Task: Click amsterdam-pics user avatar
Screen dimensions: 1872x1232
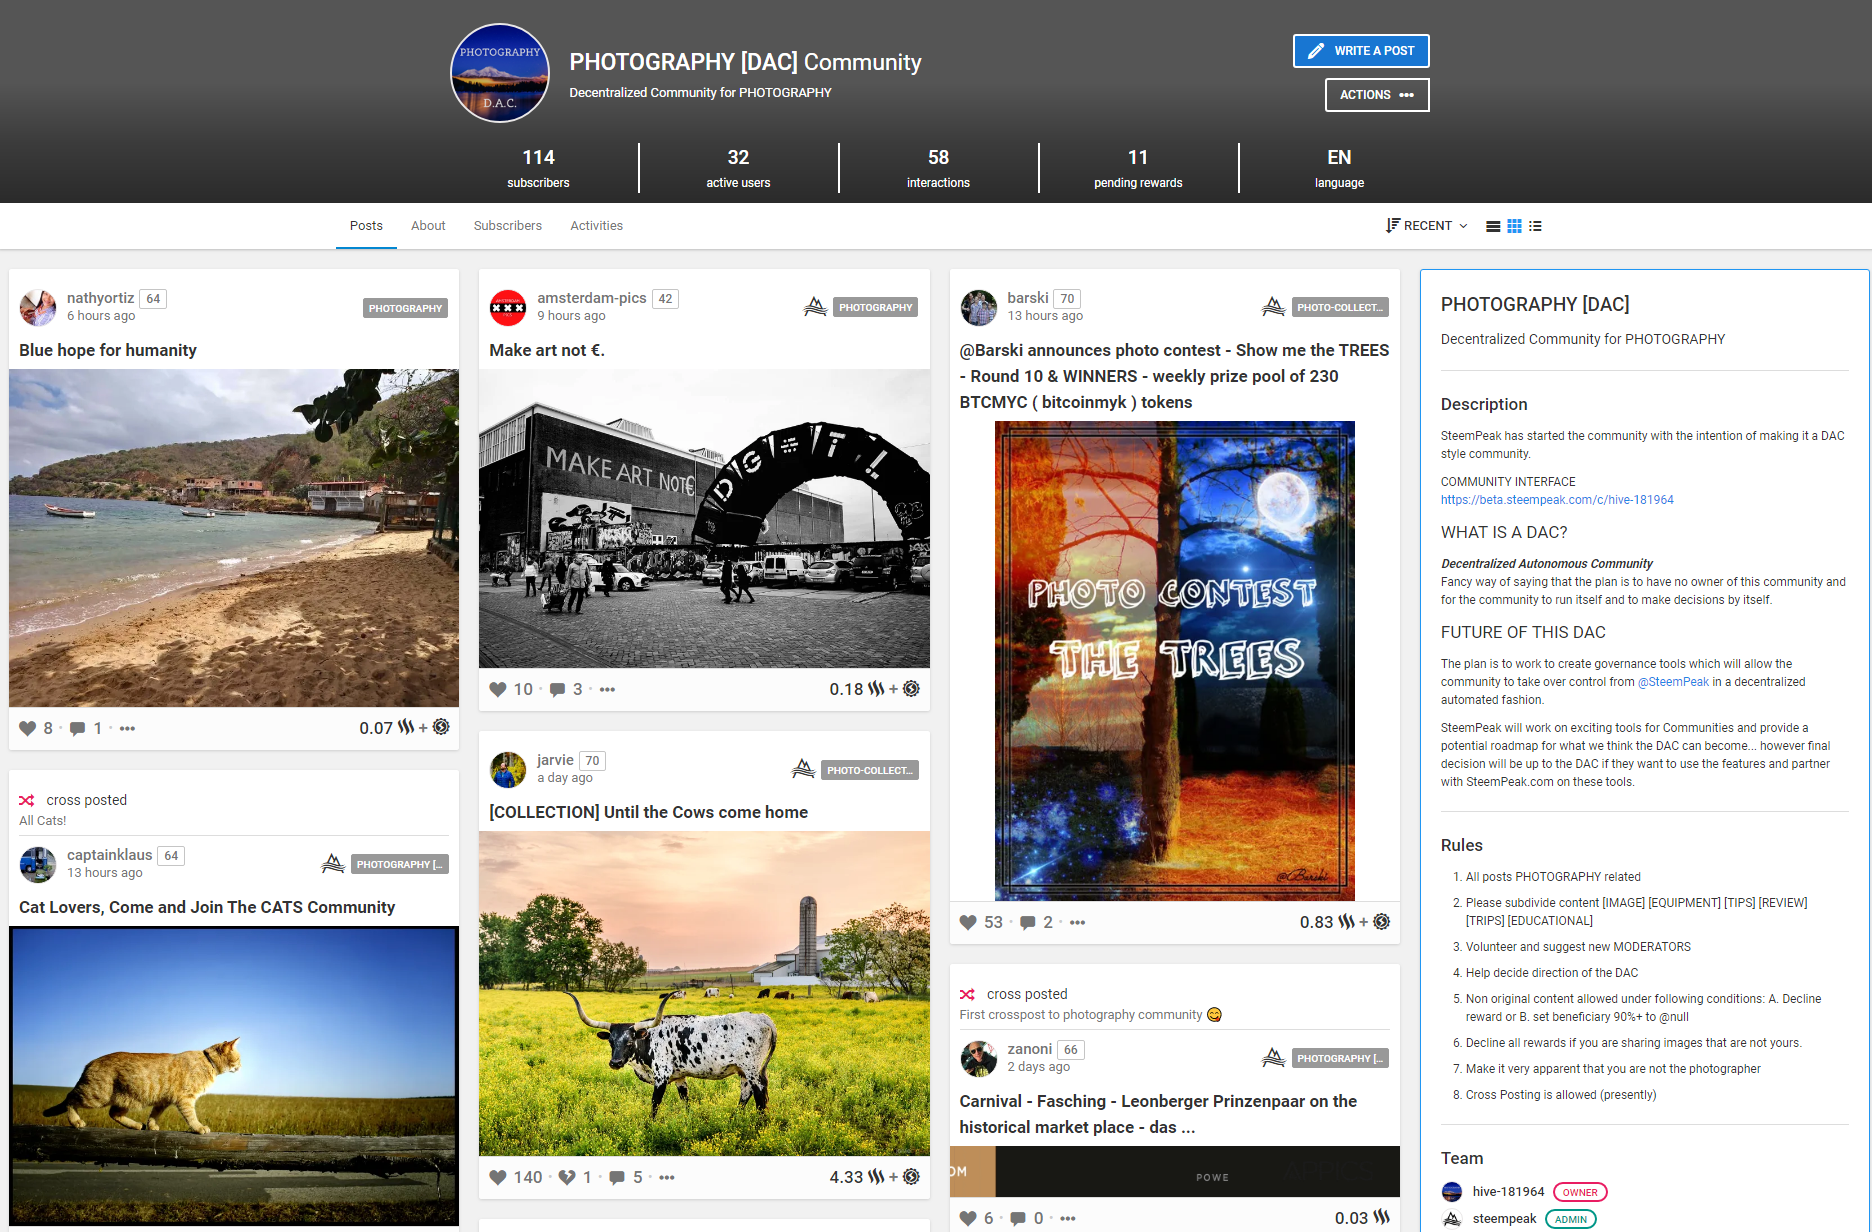Action: [x=508, y=307]
